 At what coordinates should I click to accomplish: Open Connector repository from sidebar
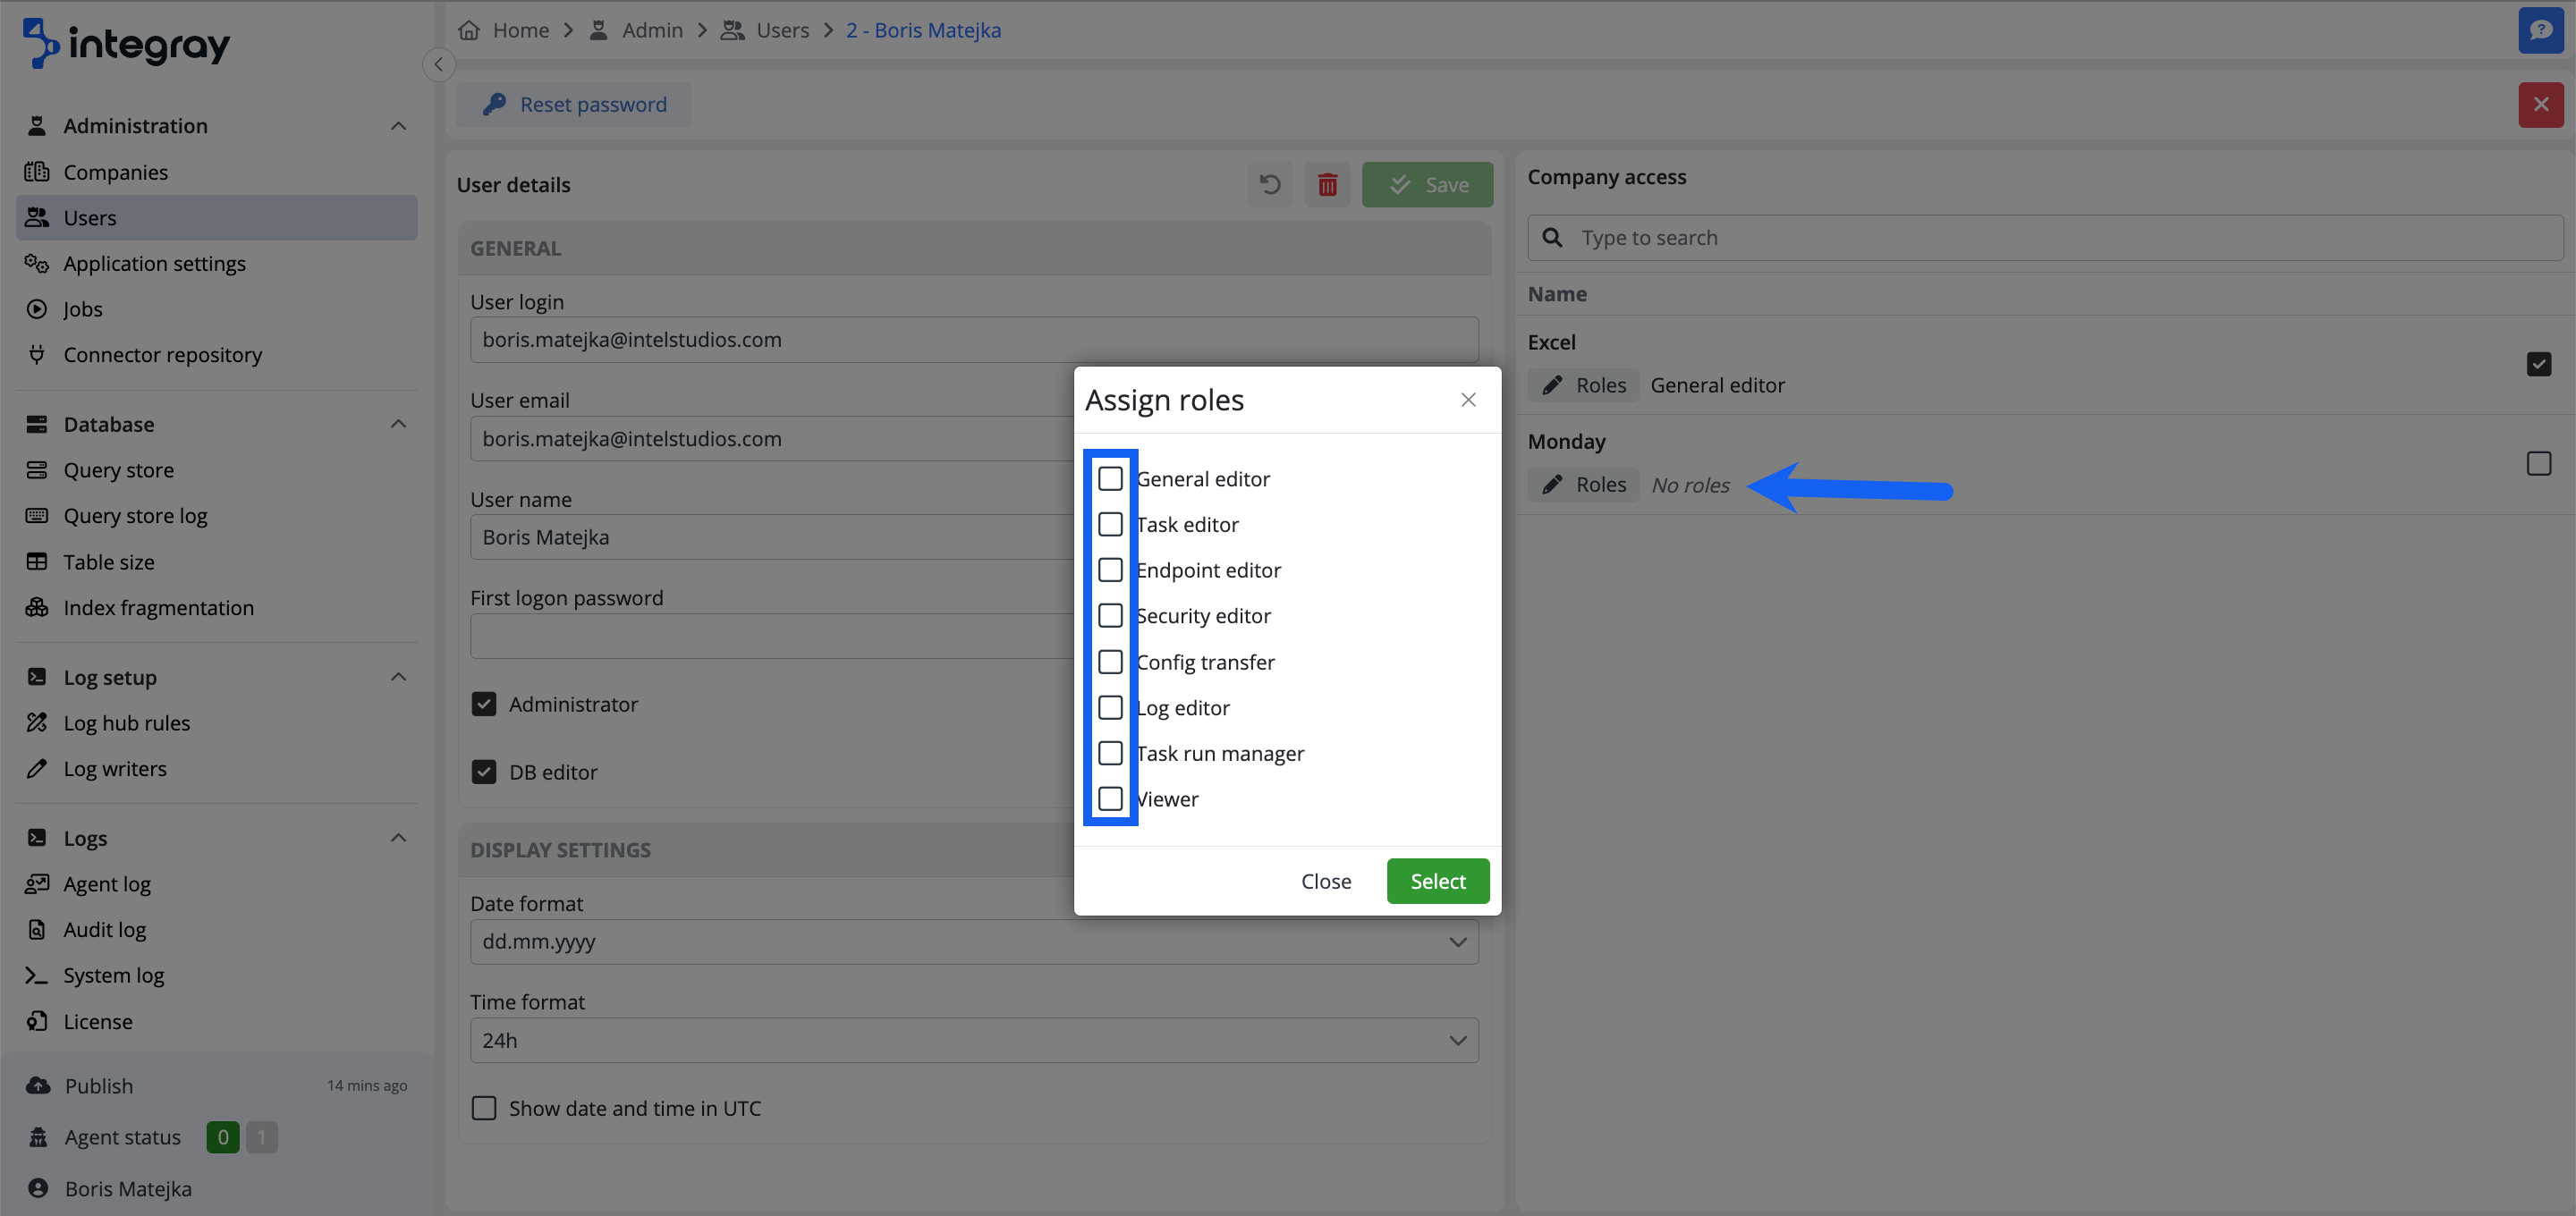tap(162, 355)
